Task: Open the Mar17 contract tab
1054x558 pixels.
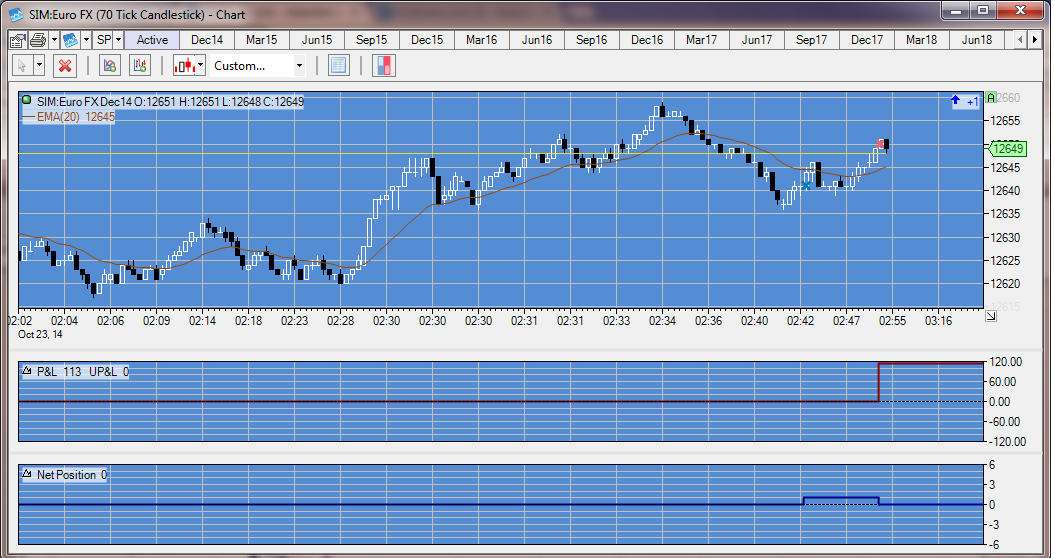Action: (702, 40)
